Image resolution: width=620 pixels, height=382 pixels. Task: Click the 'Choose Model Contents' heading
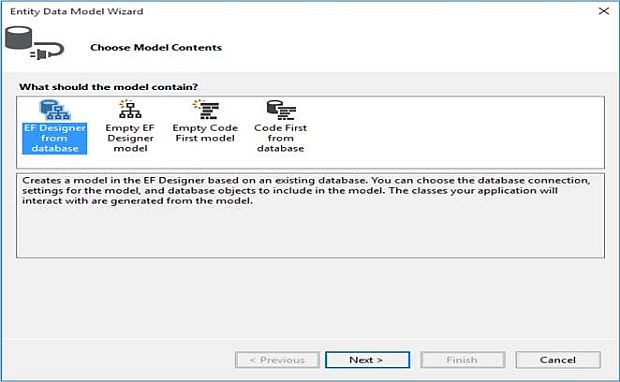point(156,47)
